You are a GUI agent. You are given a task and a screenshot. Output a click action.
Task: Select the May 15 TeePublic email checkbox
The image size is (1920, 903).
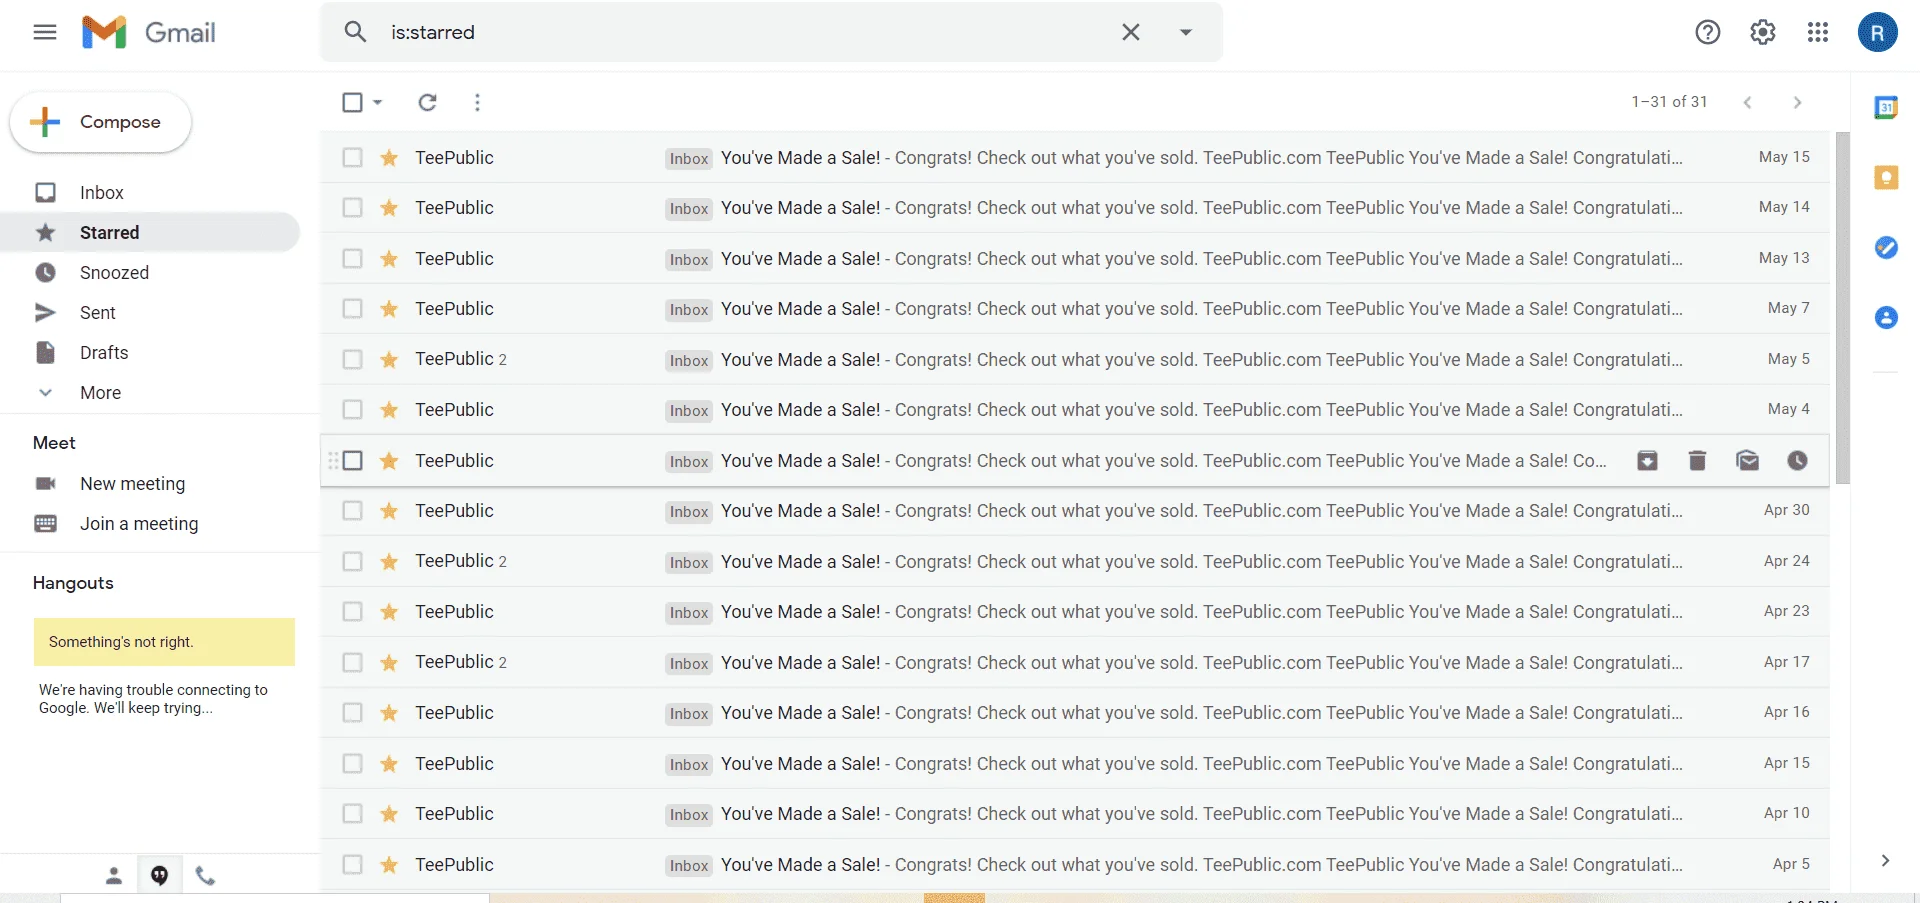(352, 157)
